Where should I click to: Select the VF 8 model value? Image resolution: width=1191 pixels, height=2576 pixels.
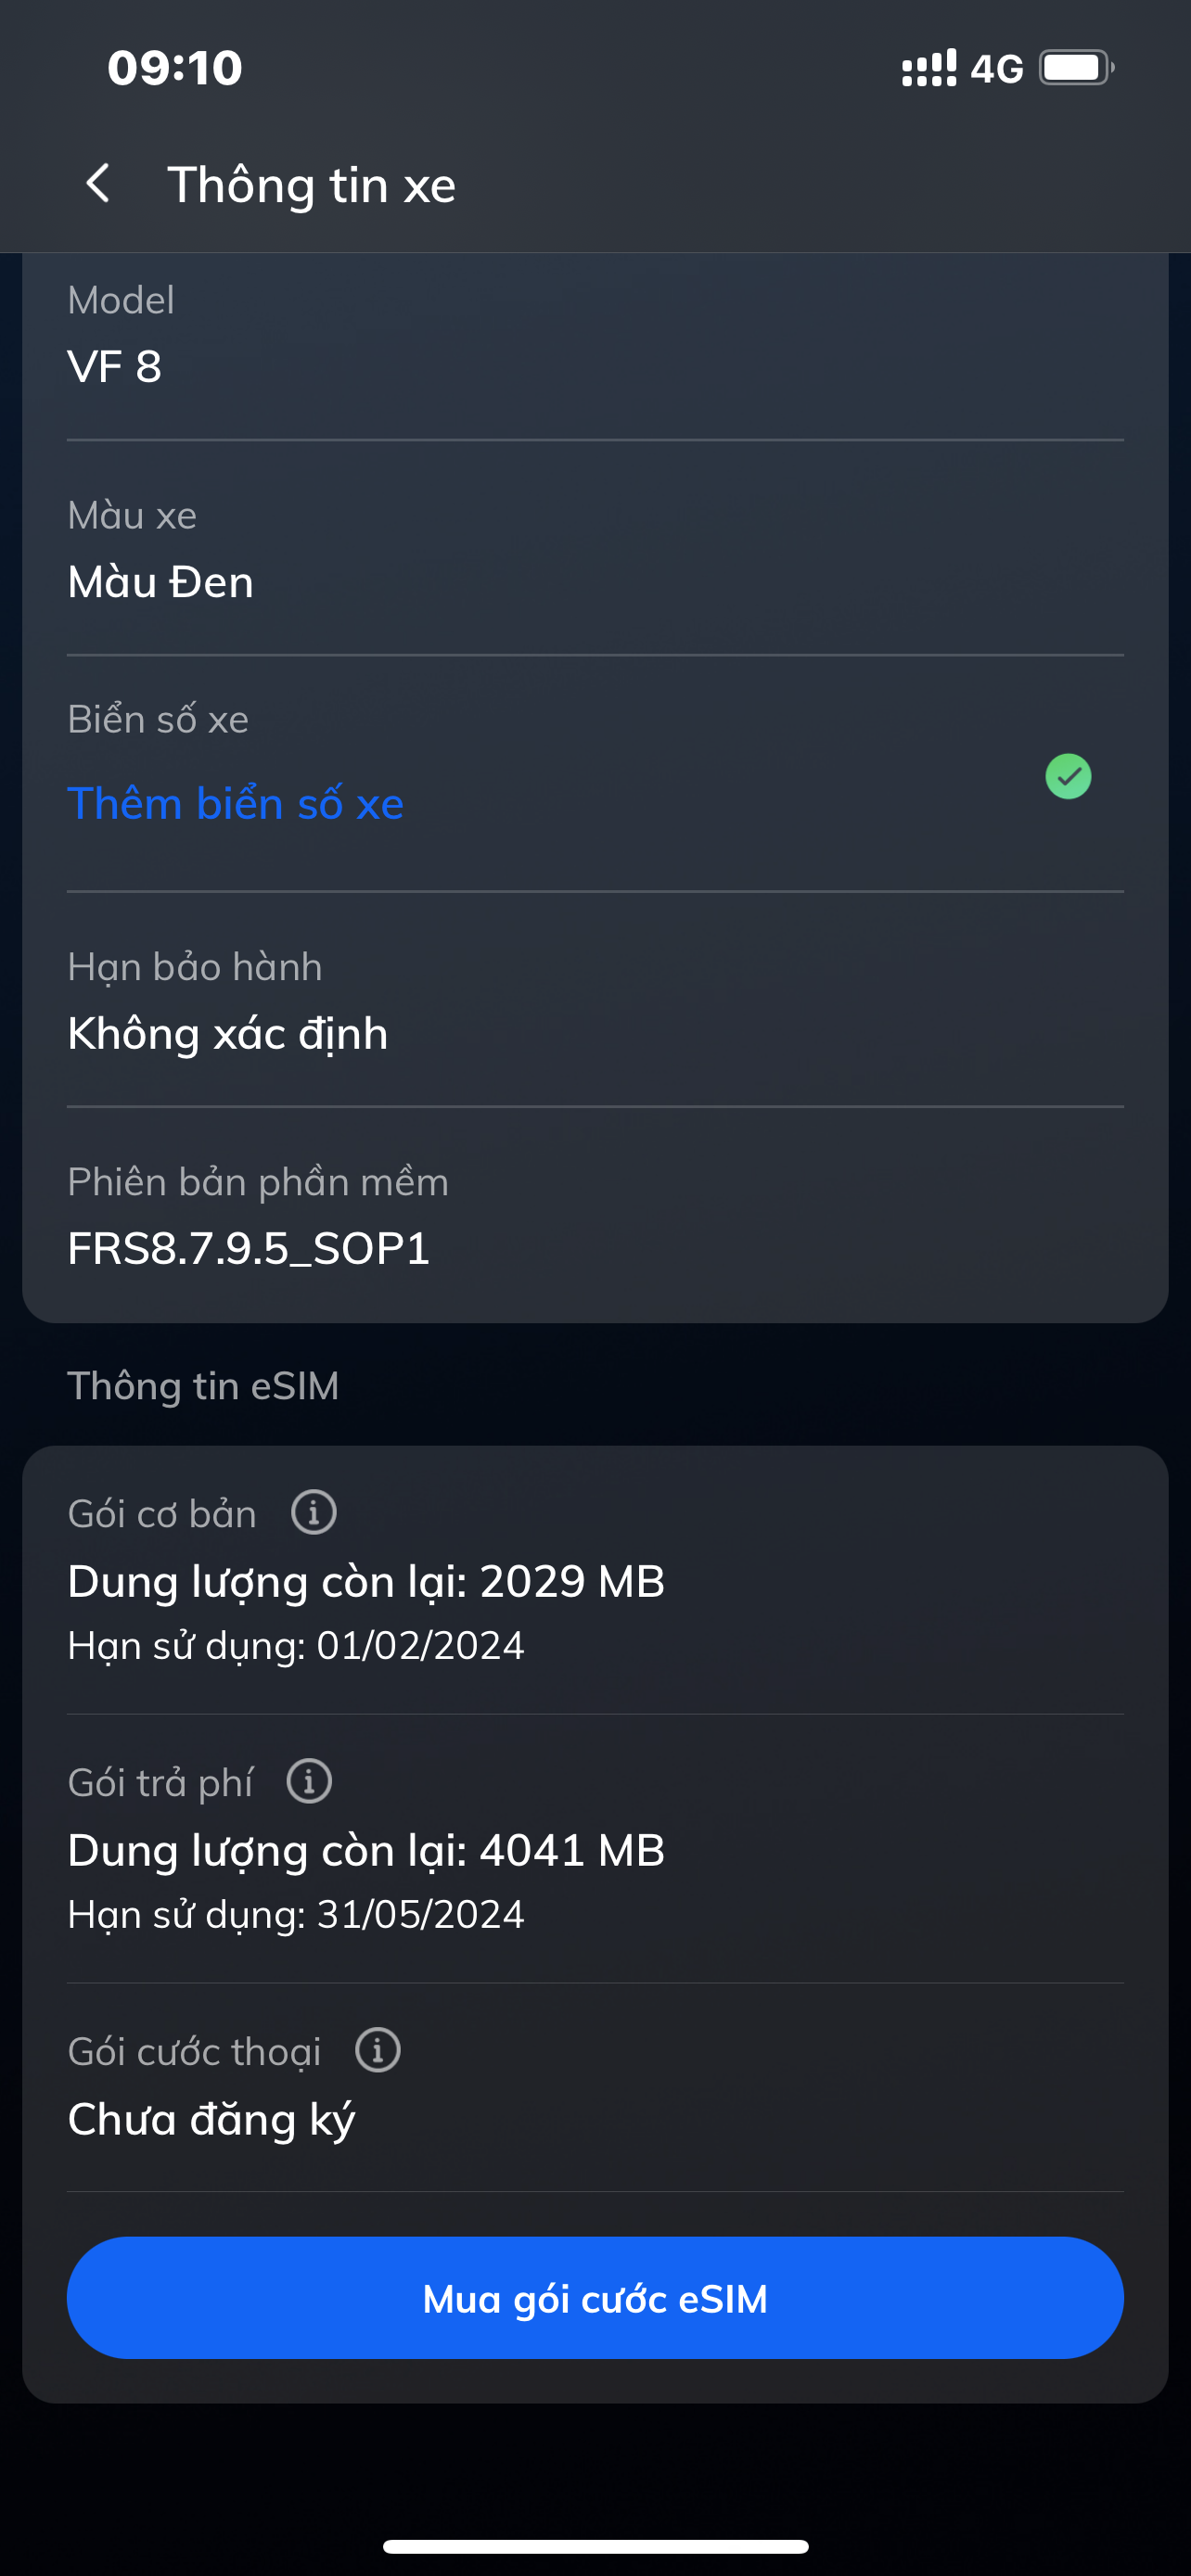coord(115,366)
